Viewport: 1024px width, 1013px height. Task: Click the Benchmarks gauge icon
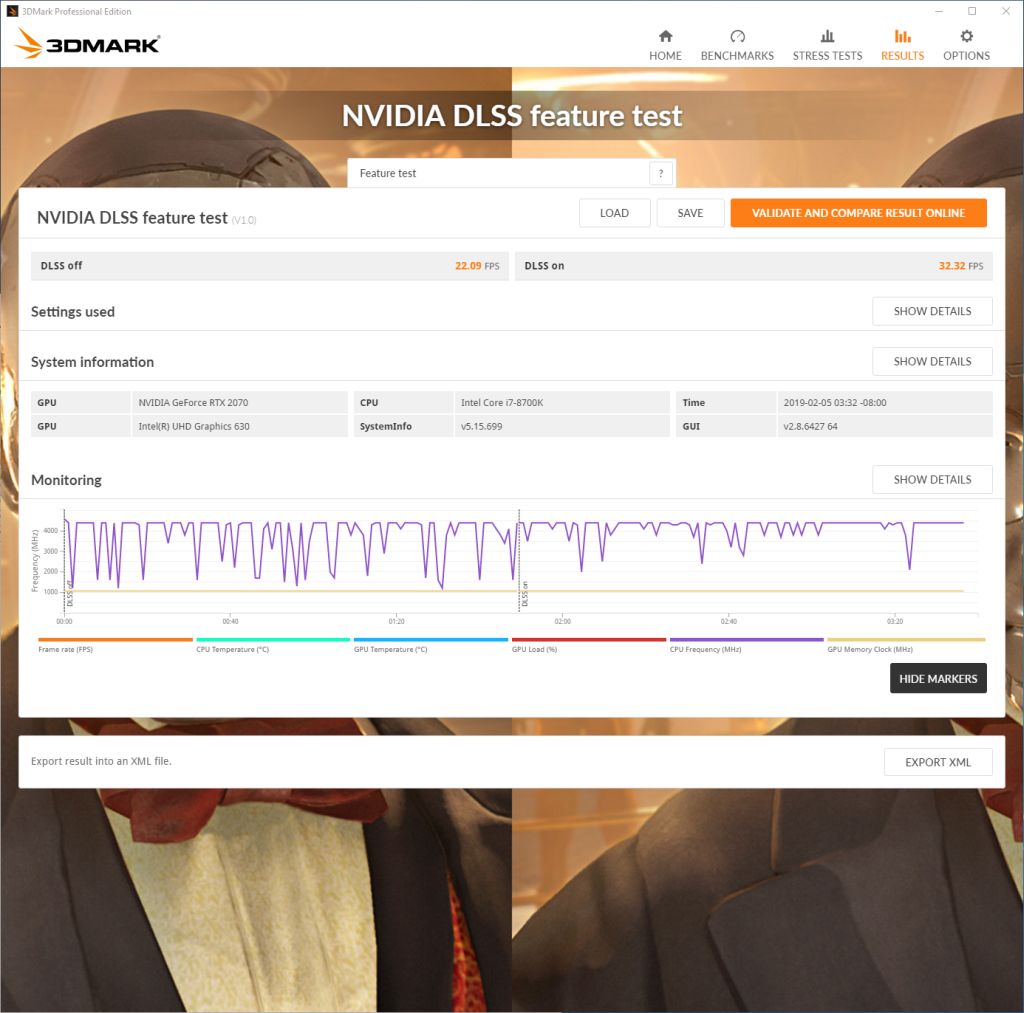pyautogui.click(x=737, y=36)
